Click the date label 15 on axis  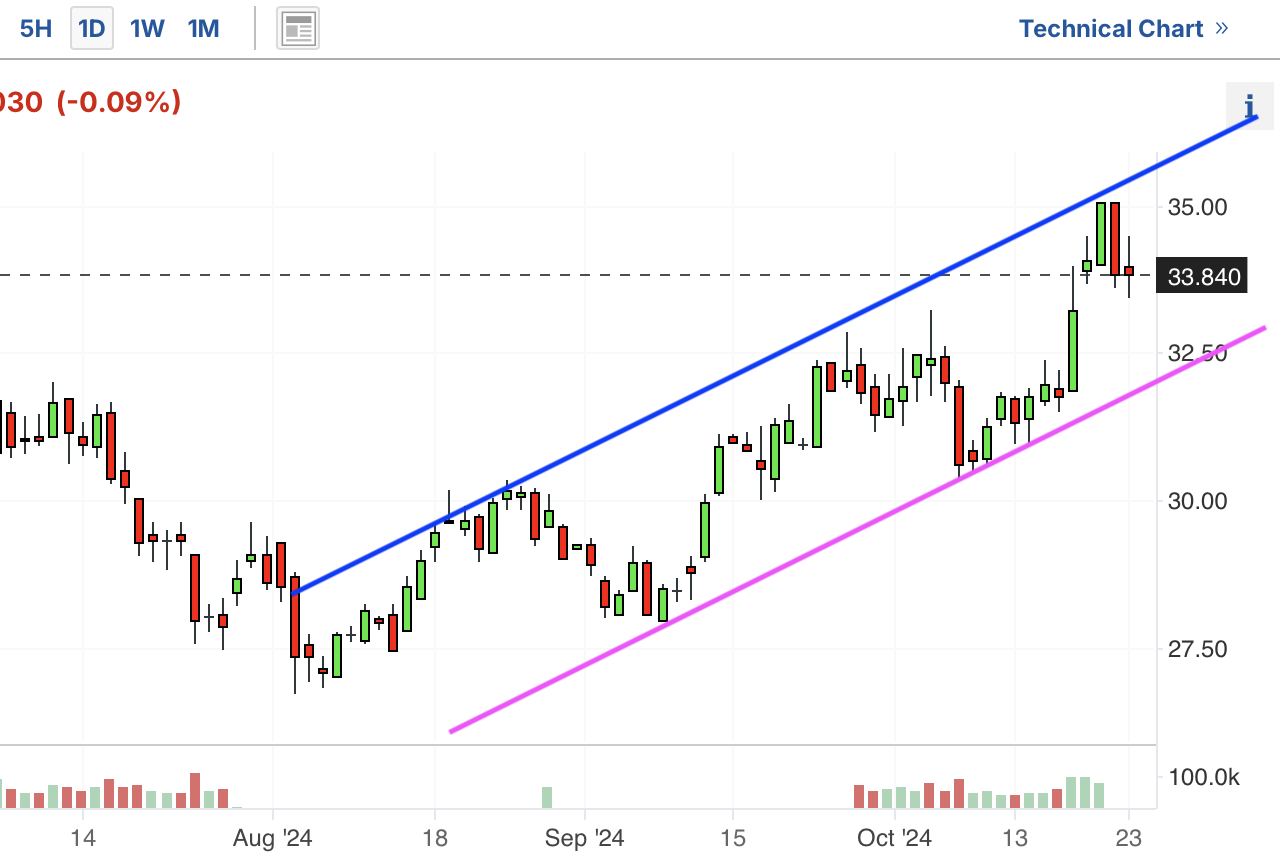[732, 838]
